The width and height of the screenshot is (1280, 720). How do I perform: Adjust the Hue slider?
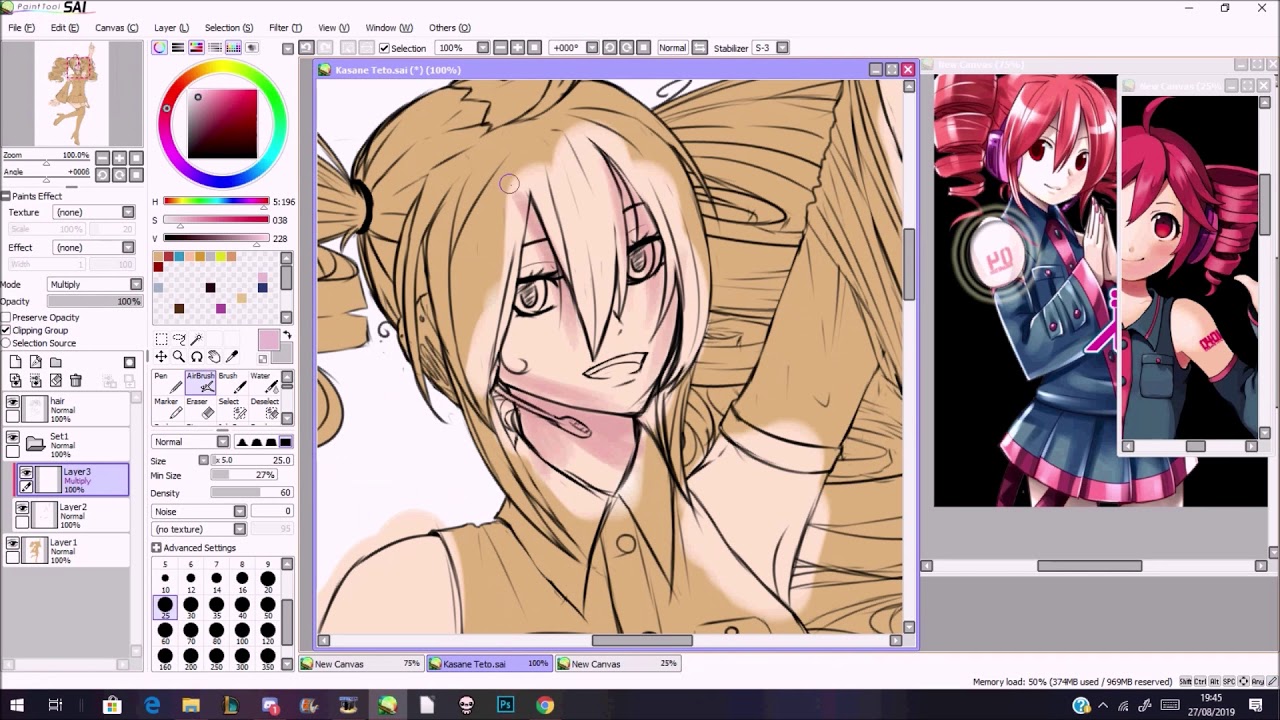(x=215, y=202)
